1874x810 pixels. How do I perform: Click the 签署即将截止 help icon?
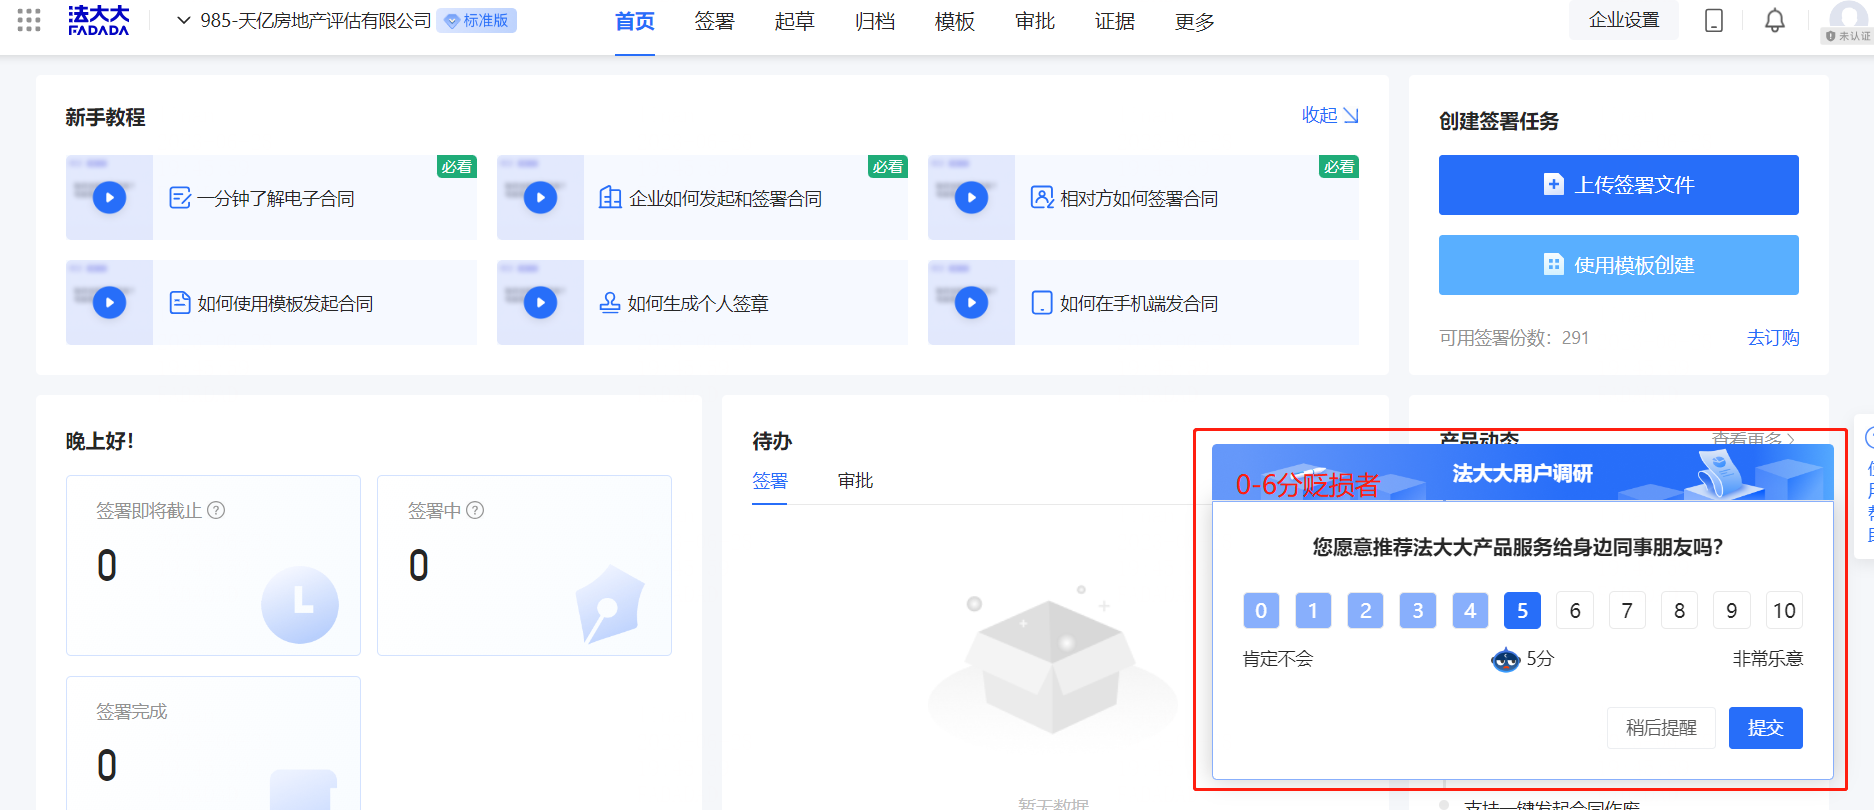point(216,510)
